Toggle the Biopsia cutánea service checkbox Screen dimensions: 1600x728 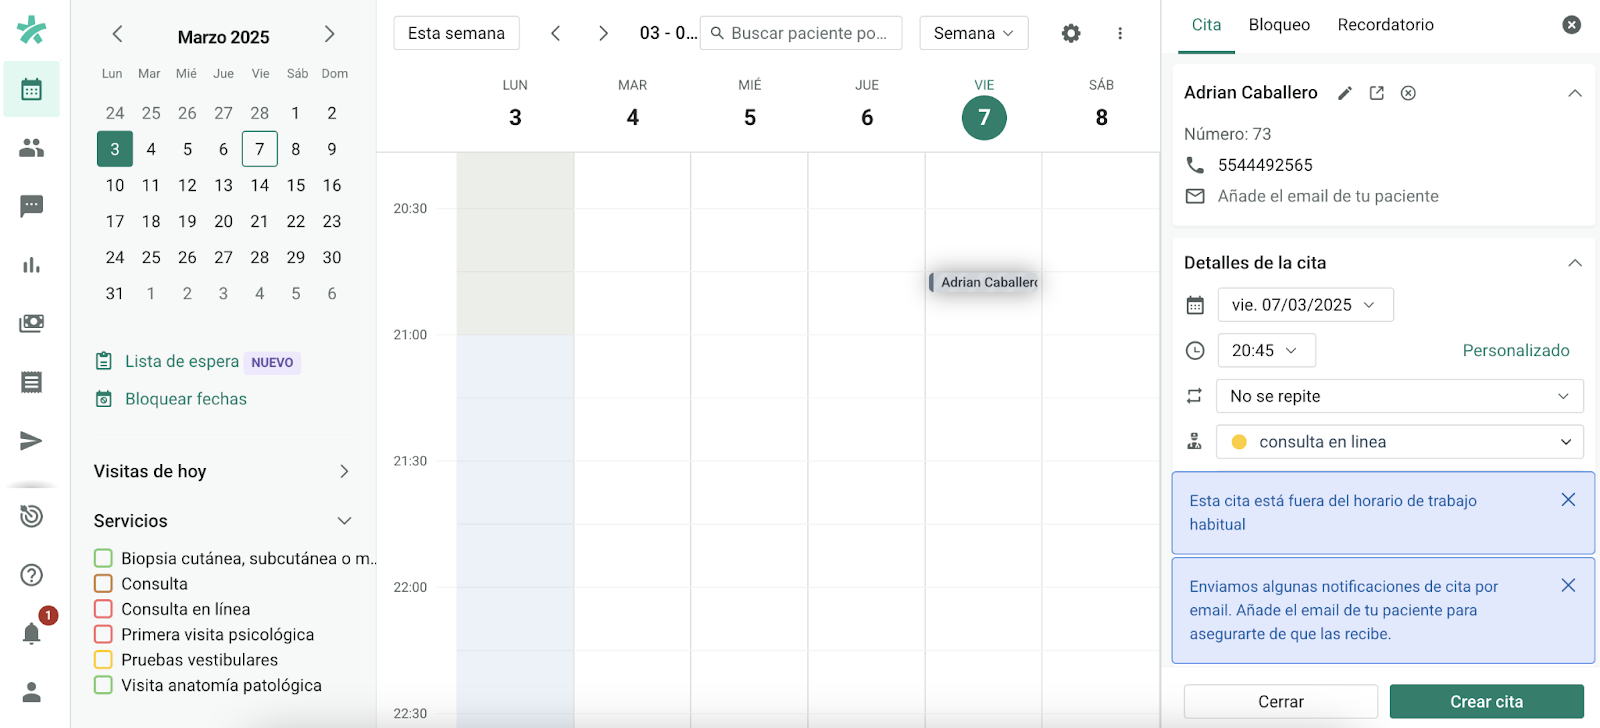[104, 558]
